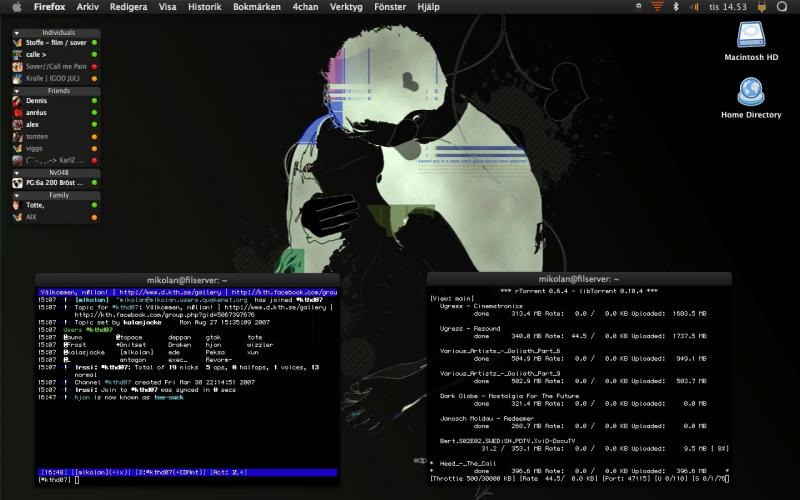Click the battery power plug icon
This screenshot has width=800, height=500.
(x=762, y=6)
